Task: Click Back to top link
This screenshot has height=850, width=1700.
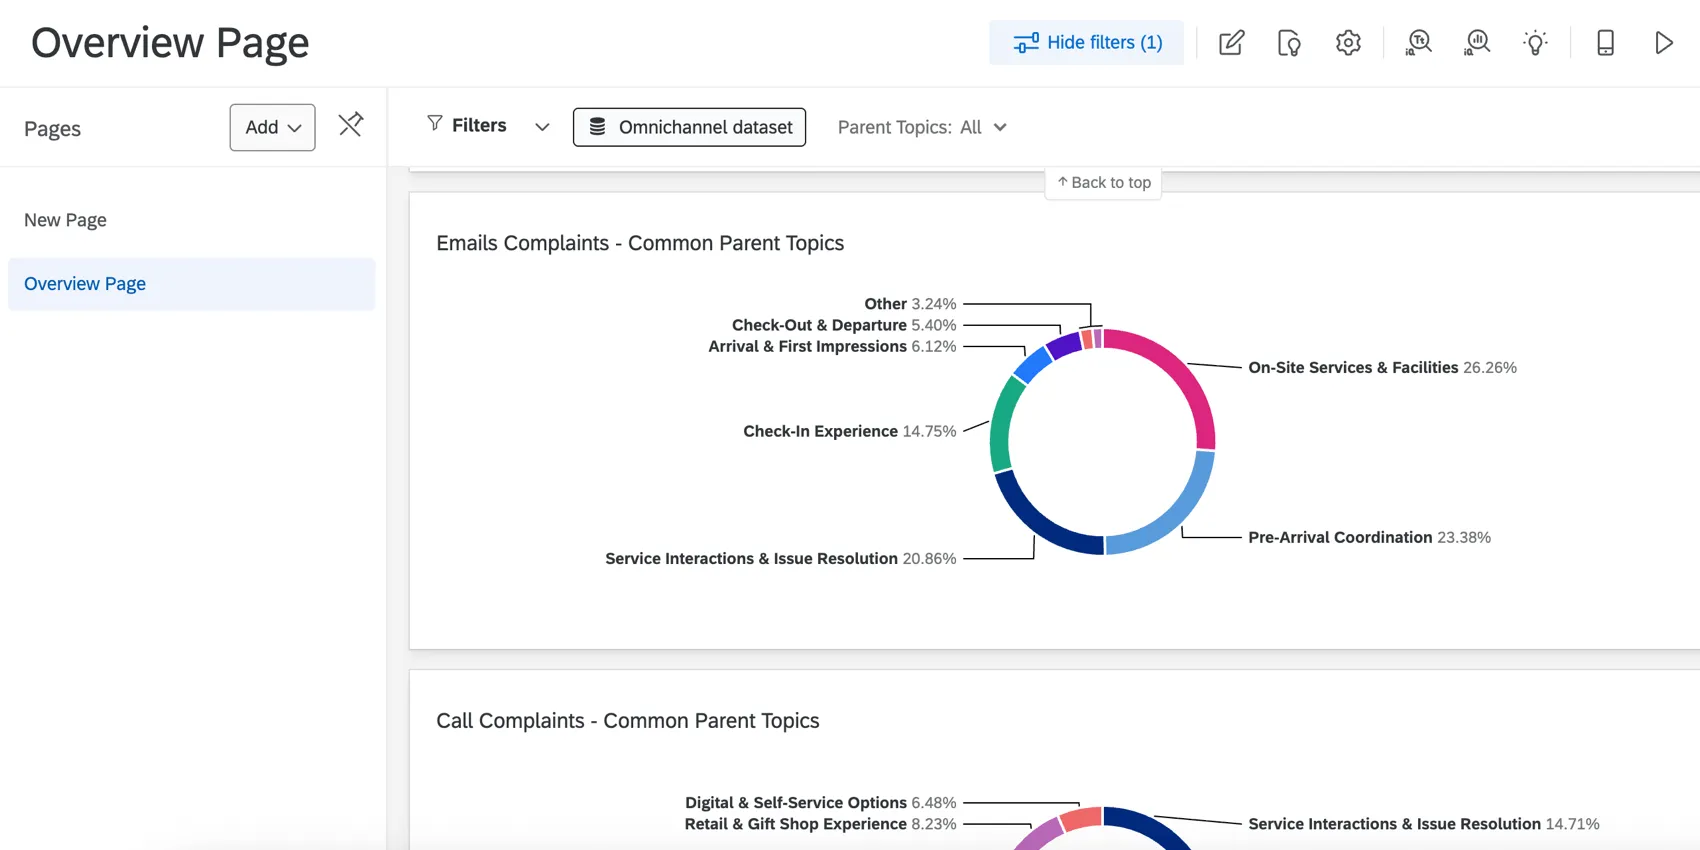Action: pos(1103,183)
